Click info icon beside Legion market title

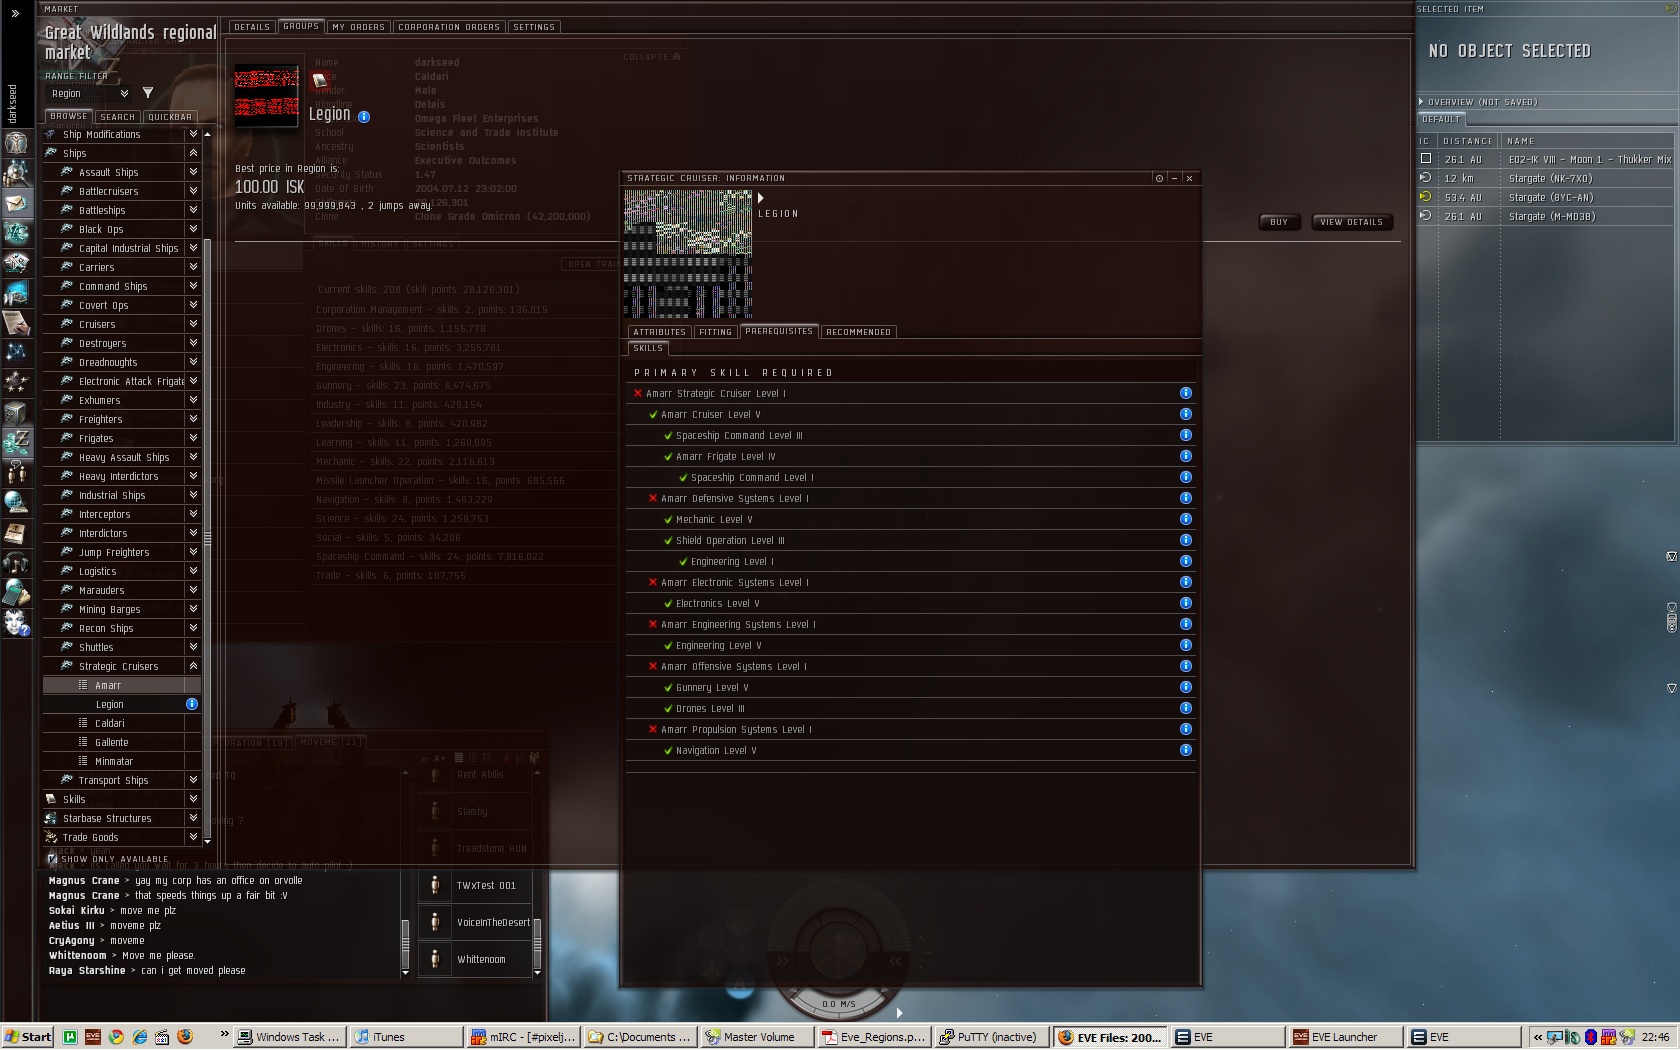pos(364,116)
